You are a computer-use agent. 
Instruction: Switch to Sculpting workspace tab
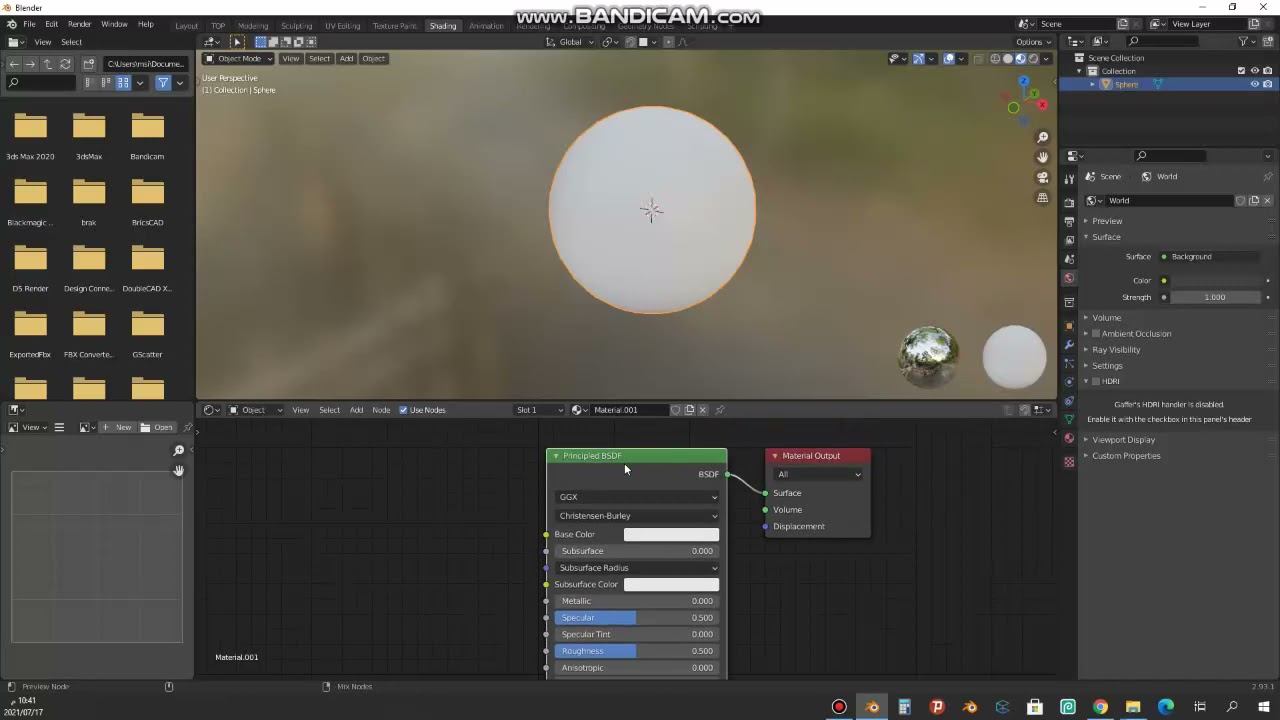pos(296,26)
